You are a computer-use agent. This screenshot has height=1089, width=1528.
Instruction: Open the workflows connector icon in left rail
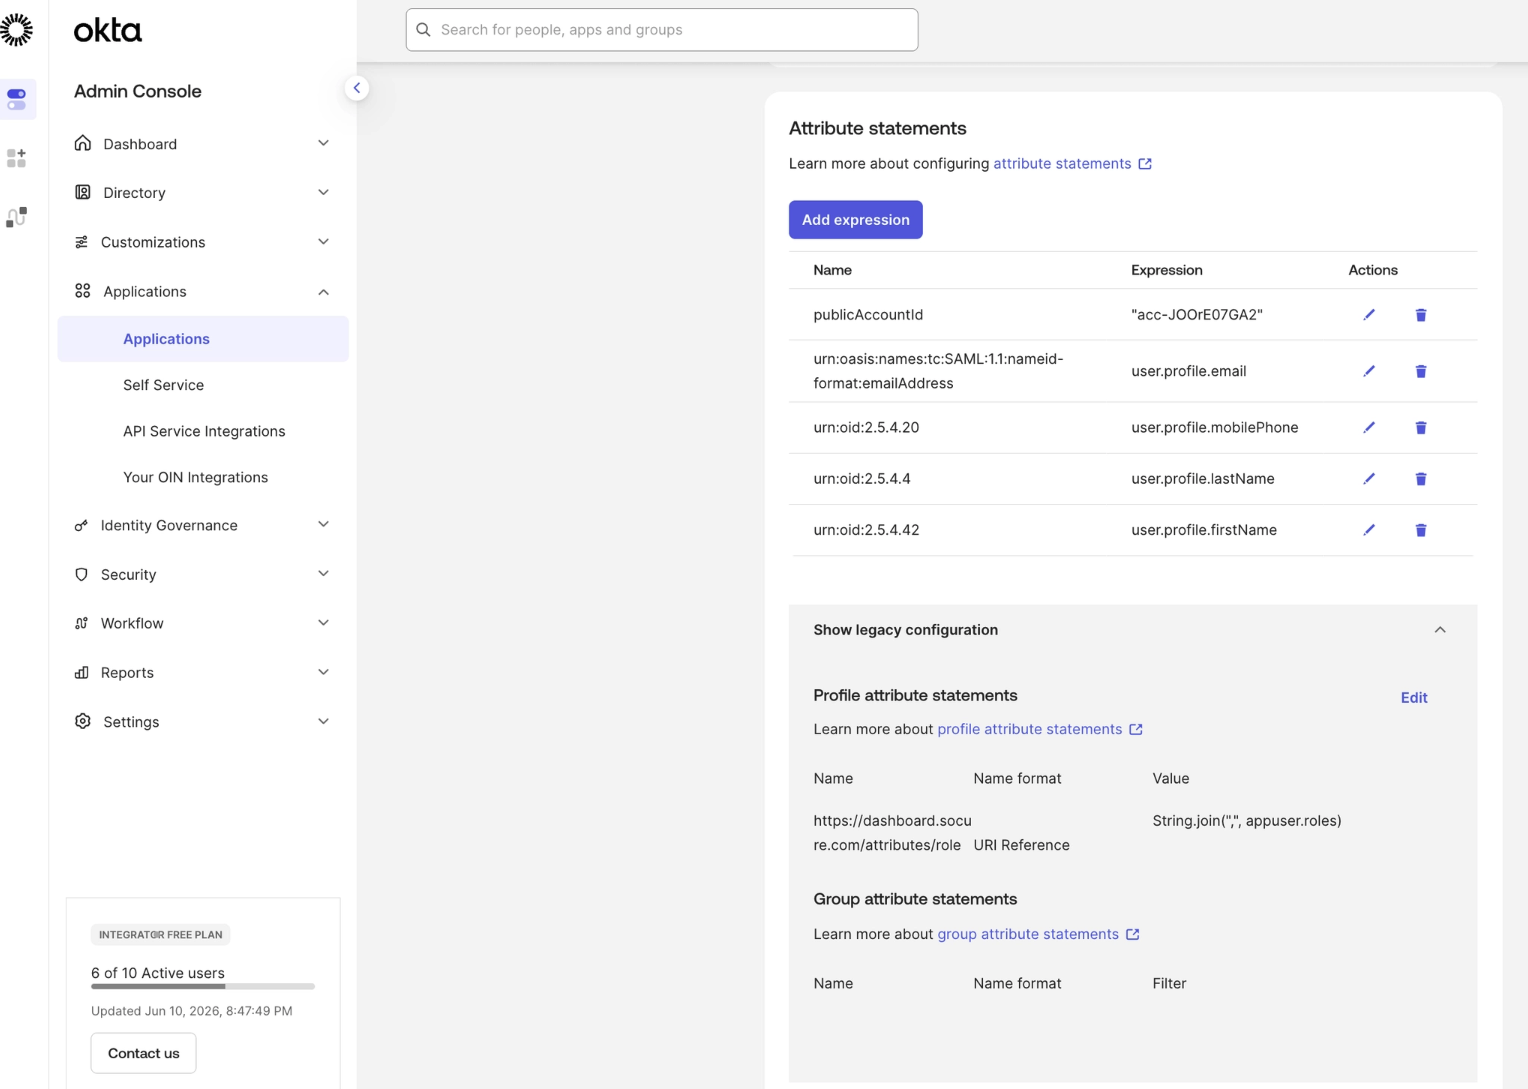(16, 217)
